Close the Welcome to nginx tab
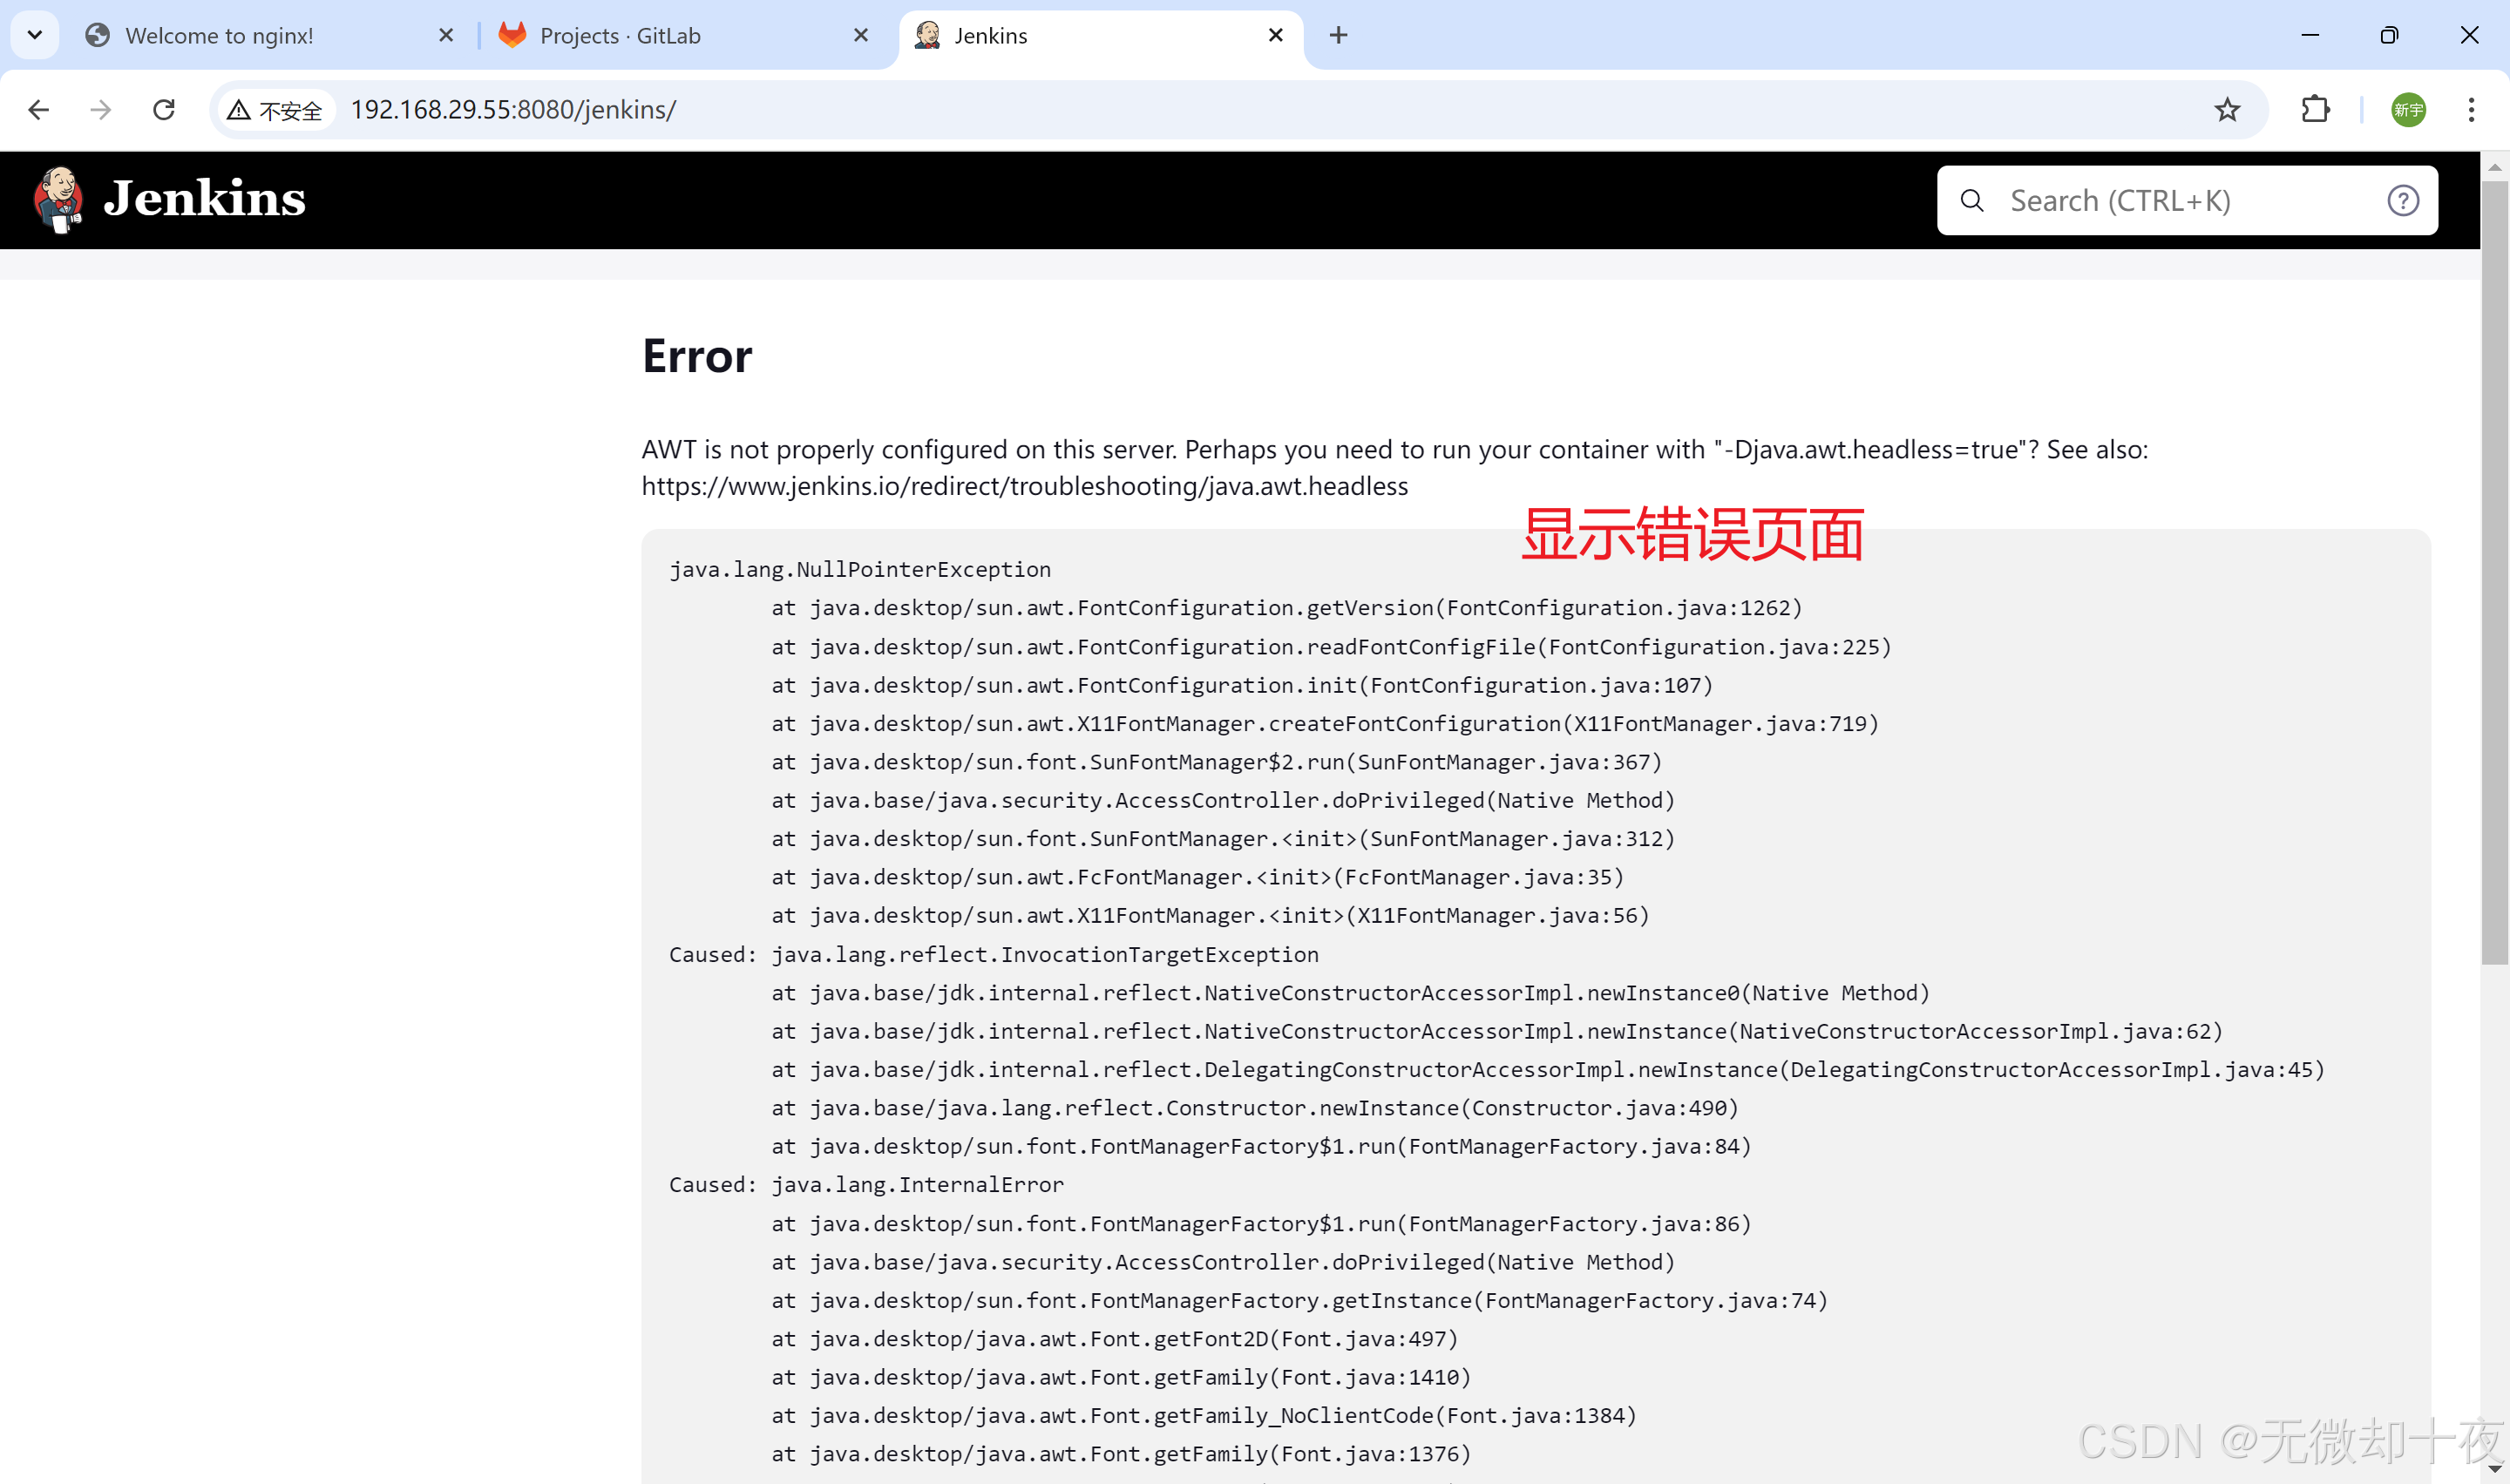The width and height of the screenshot is (2510, 1484). pyautogui.click(x=446, y=36)
